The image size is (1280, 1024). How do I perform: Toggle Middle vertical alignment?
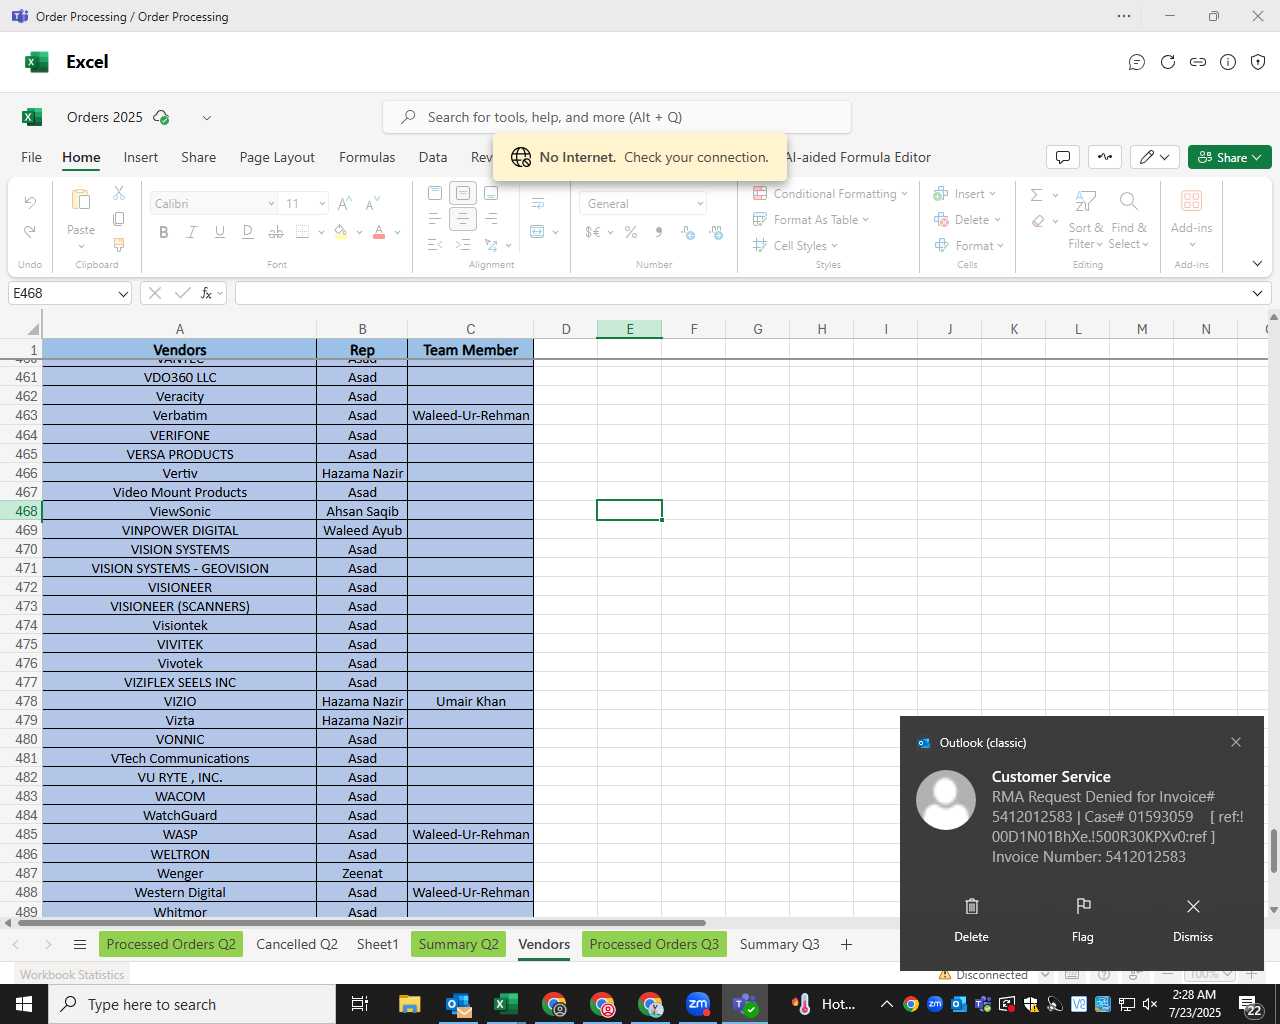click(x=463, y=193)
